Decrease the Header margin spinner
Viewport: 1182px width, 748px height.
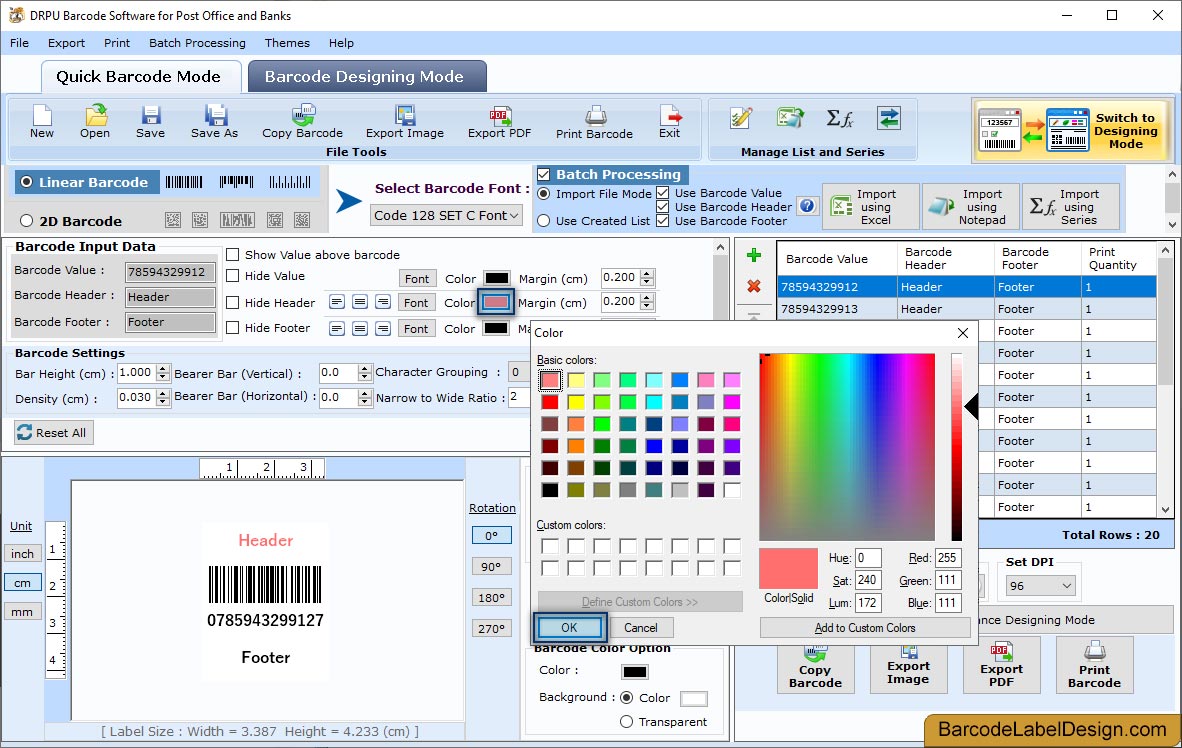click(x=647, y=306)
